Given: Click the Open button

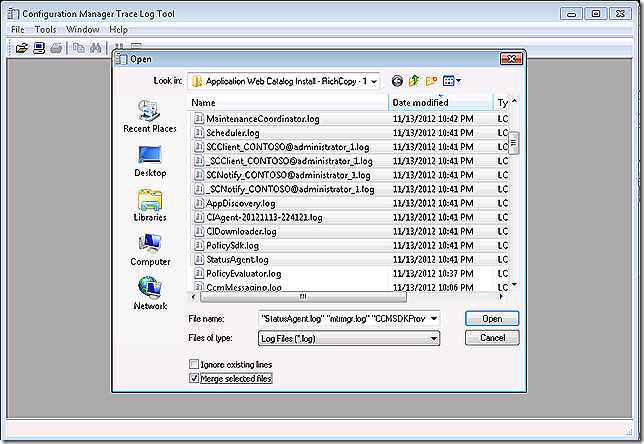Looking at the screenshot, I should click(492, 319).
